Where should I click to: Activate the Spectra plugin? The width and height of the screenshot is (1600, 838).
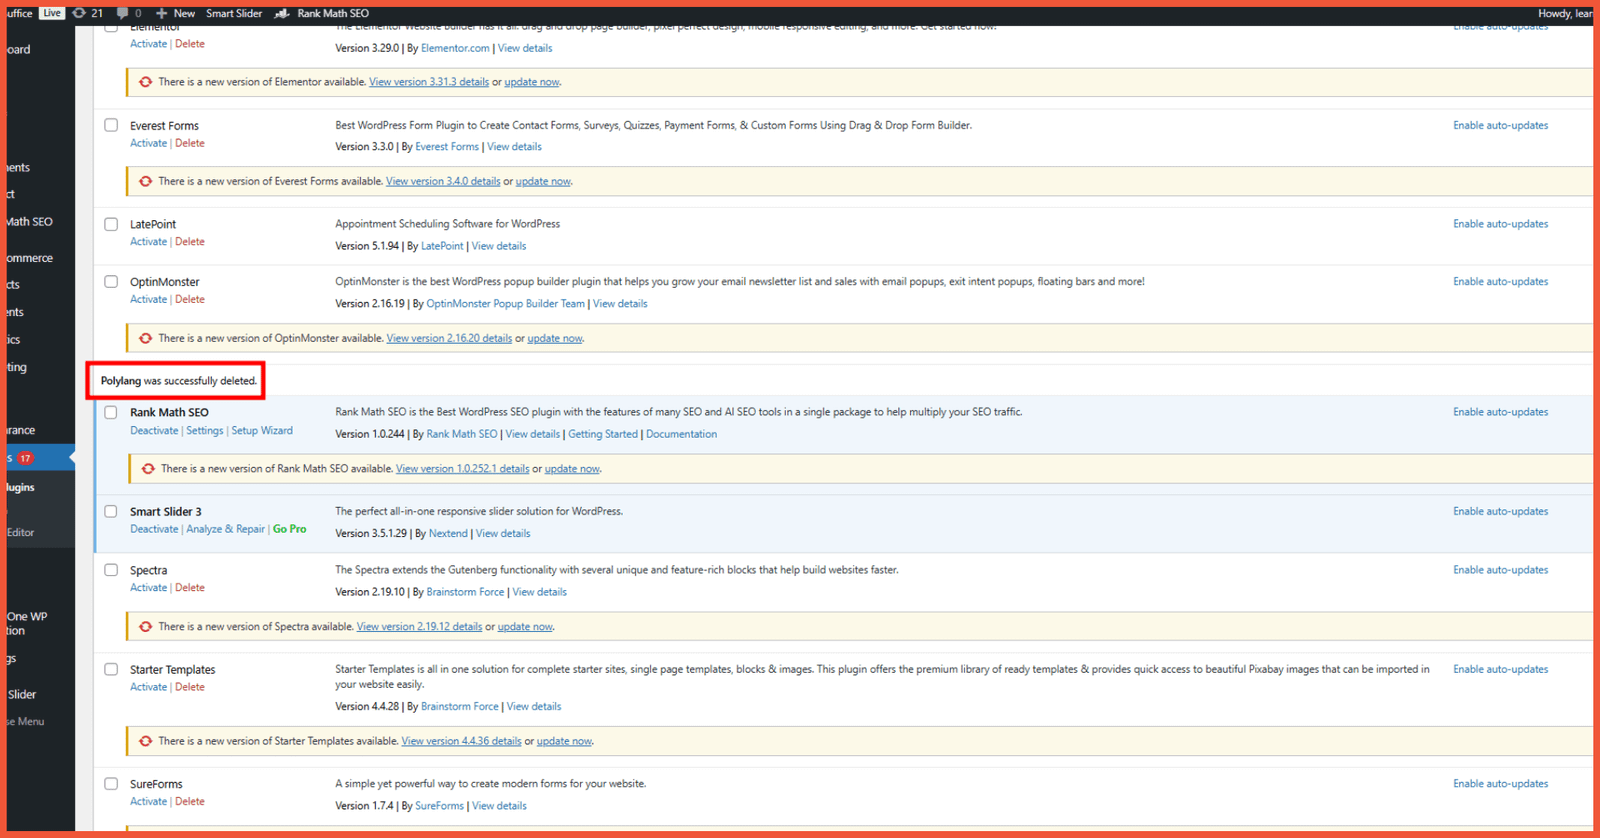tap(148, 588)
